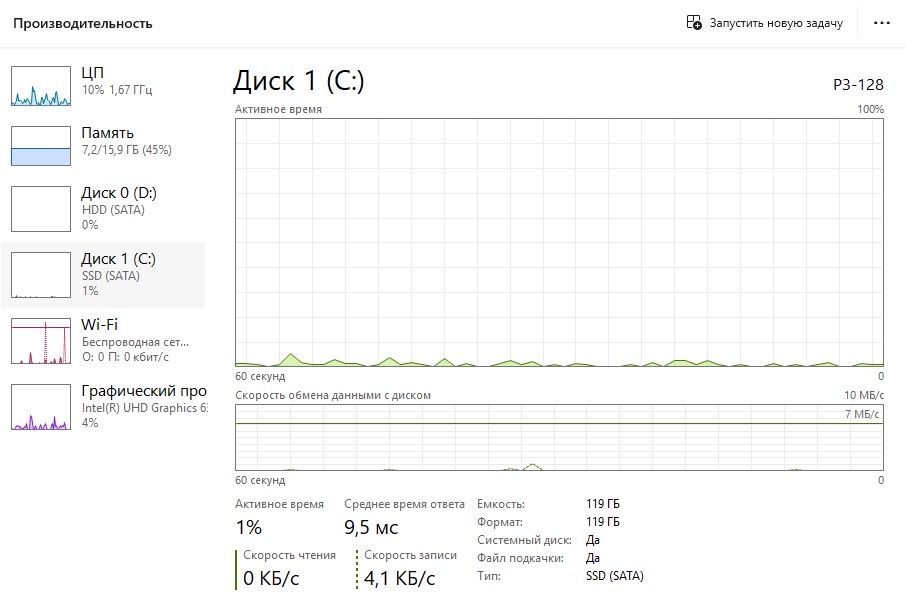Click the '10 МБ/с' scale label
The width and height of the screenshot is (905, 605).
(x=863, y=395)
